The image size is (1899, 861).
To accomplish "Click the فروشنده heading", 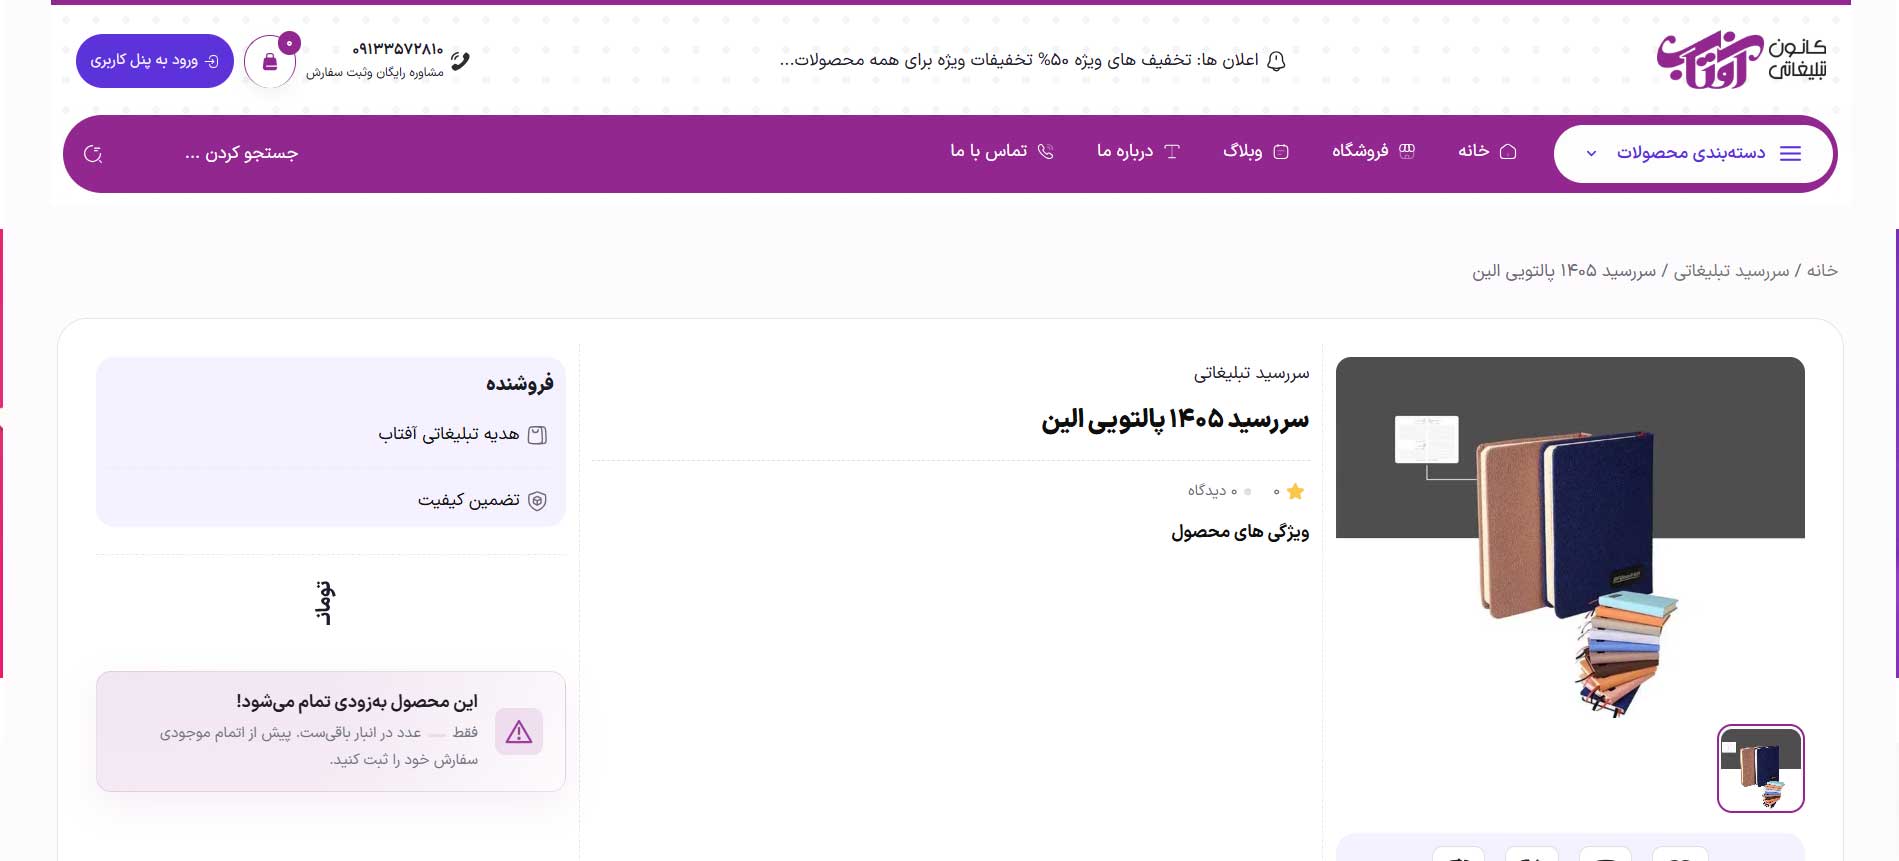I will pos(519,384).
